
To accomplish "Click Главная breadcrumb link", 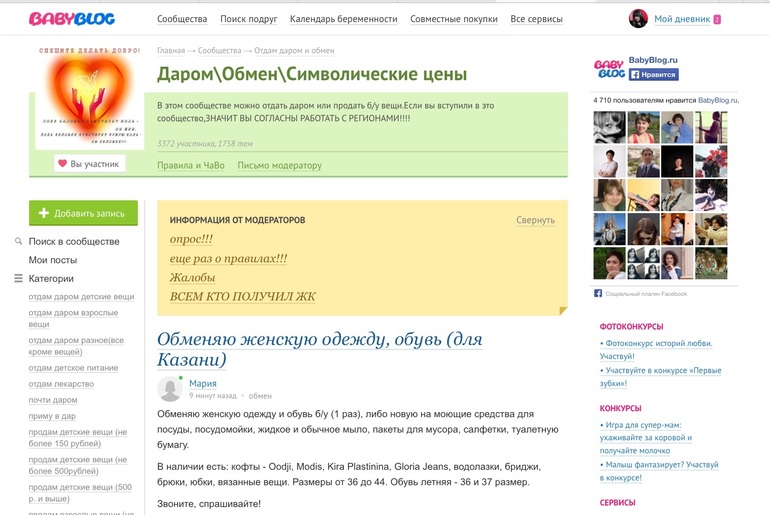I will click(171, 51).
